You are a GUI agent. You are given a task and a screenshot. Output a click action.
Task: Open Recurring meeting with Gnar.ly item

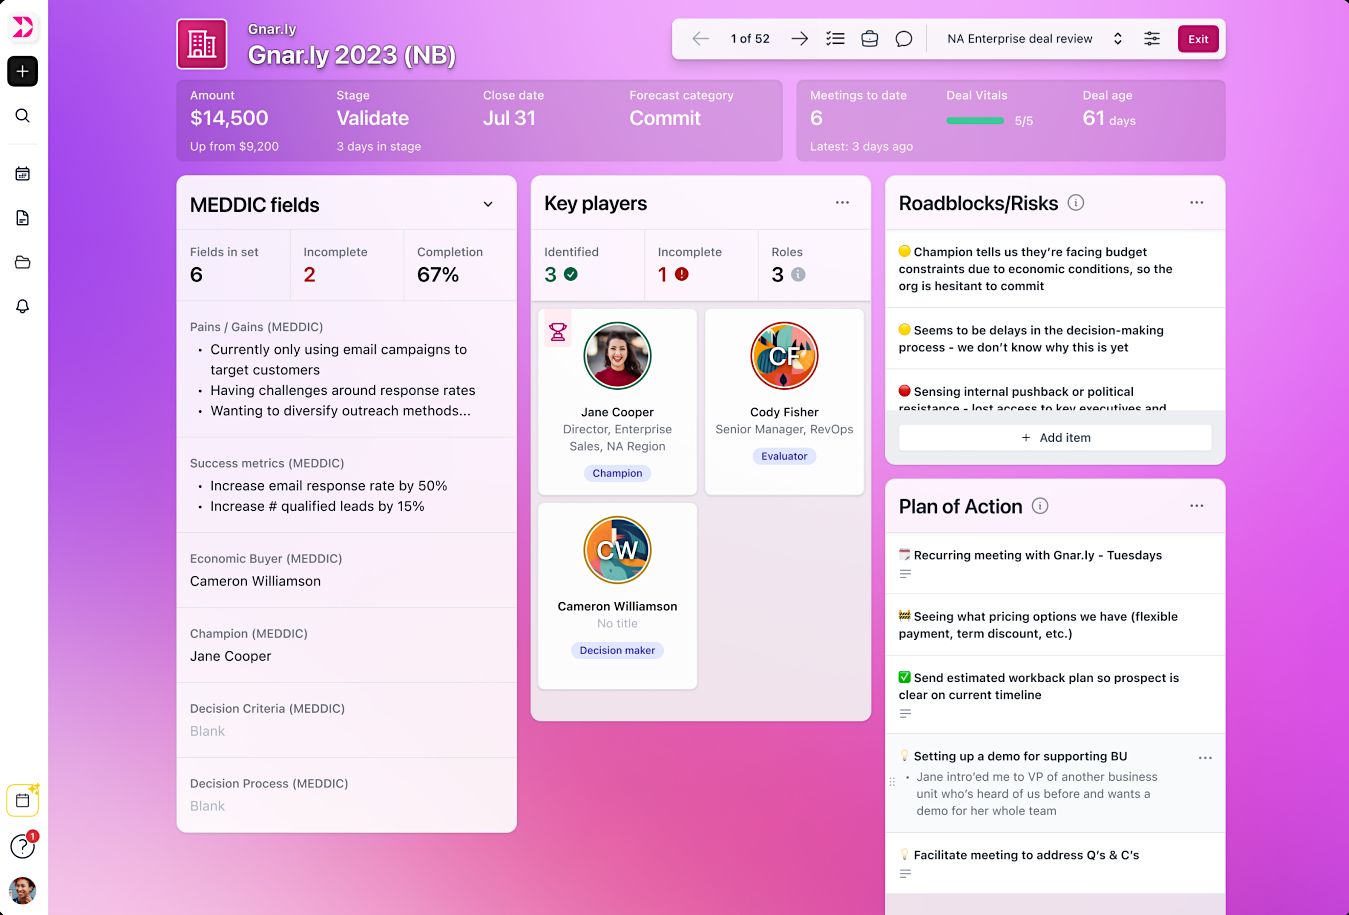point(1055,564)
